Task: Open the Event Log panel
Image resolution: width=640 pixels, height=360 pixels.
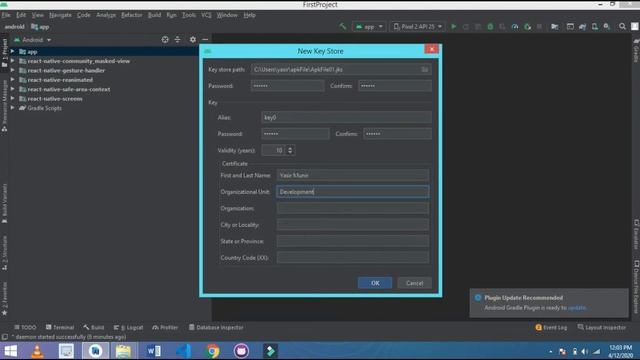Action: tap(551, 327)
